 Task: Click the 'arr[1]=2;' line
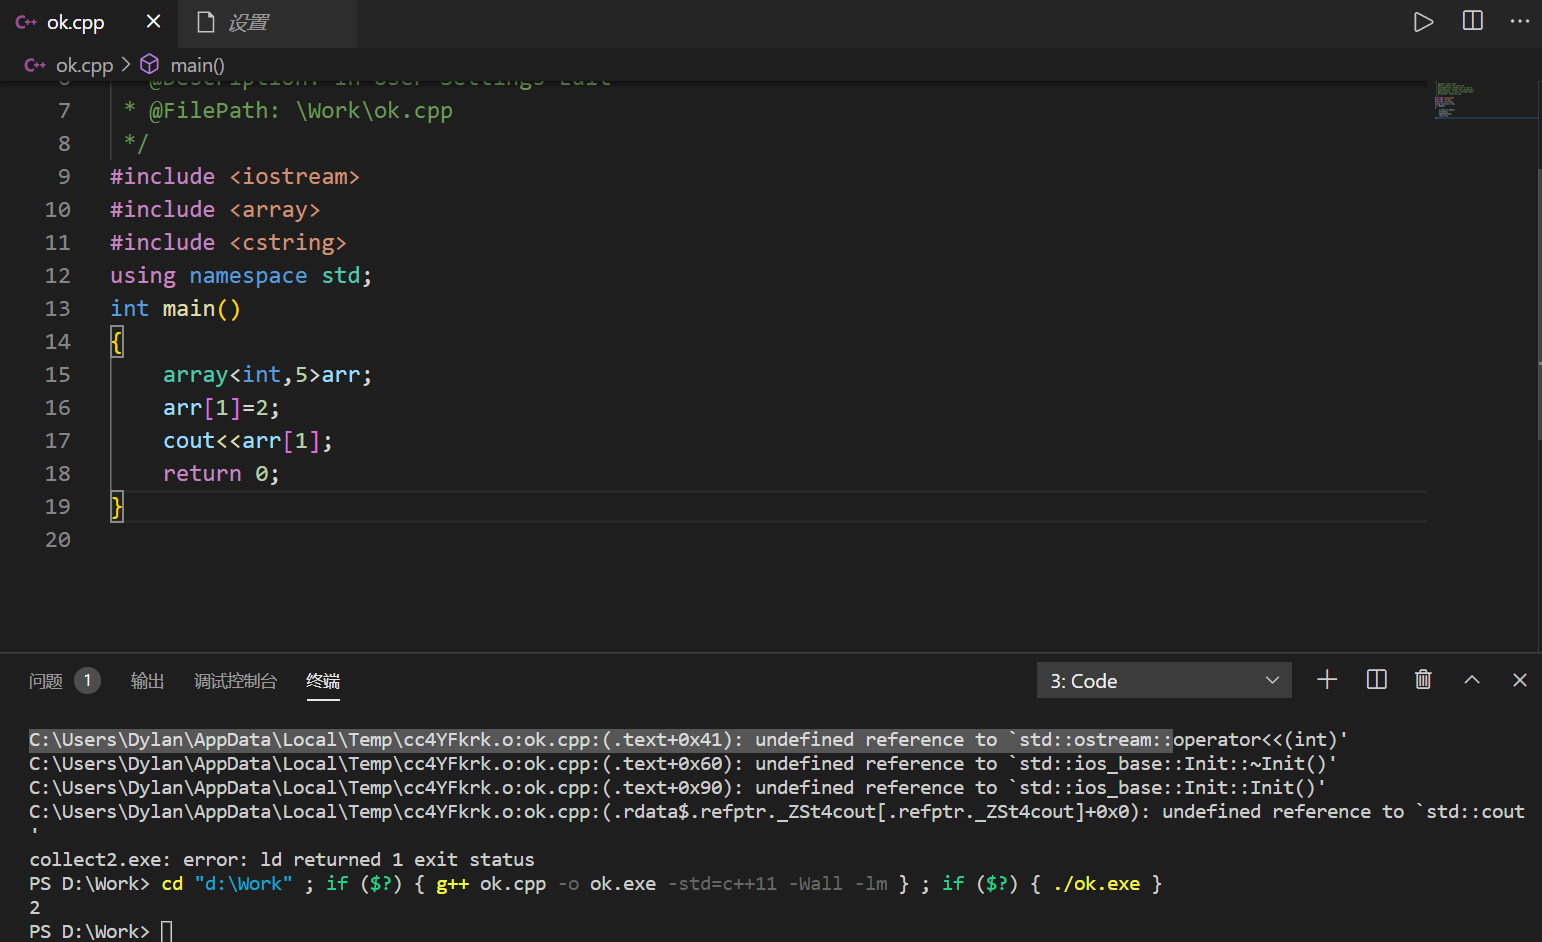click(x=221, y=407)
